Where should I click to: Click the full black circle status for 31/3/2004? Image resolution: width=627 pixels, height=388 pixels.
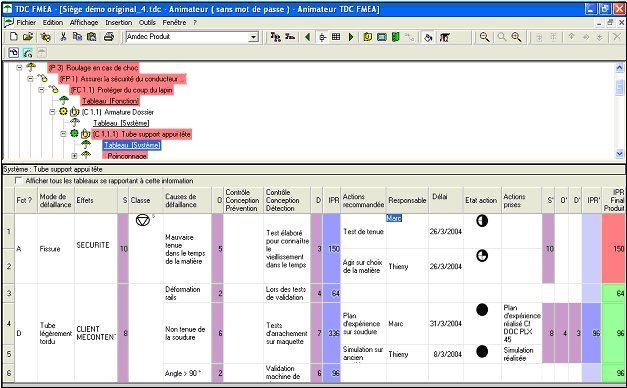click(x=482, y=309)
